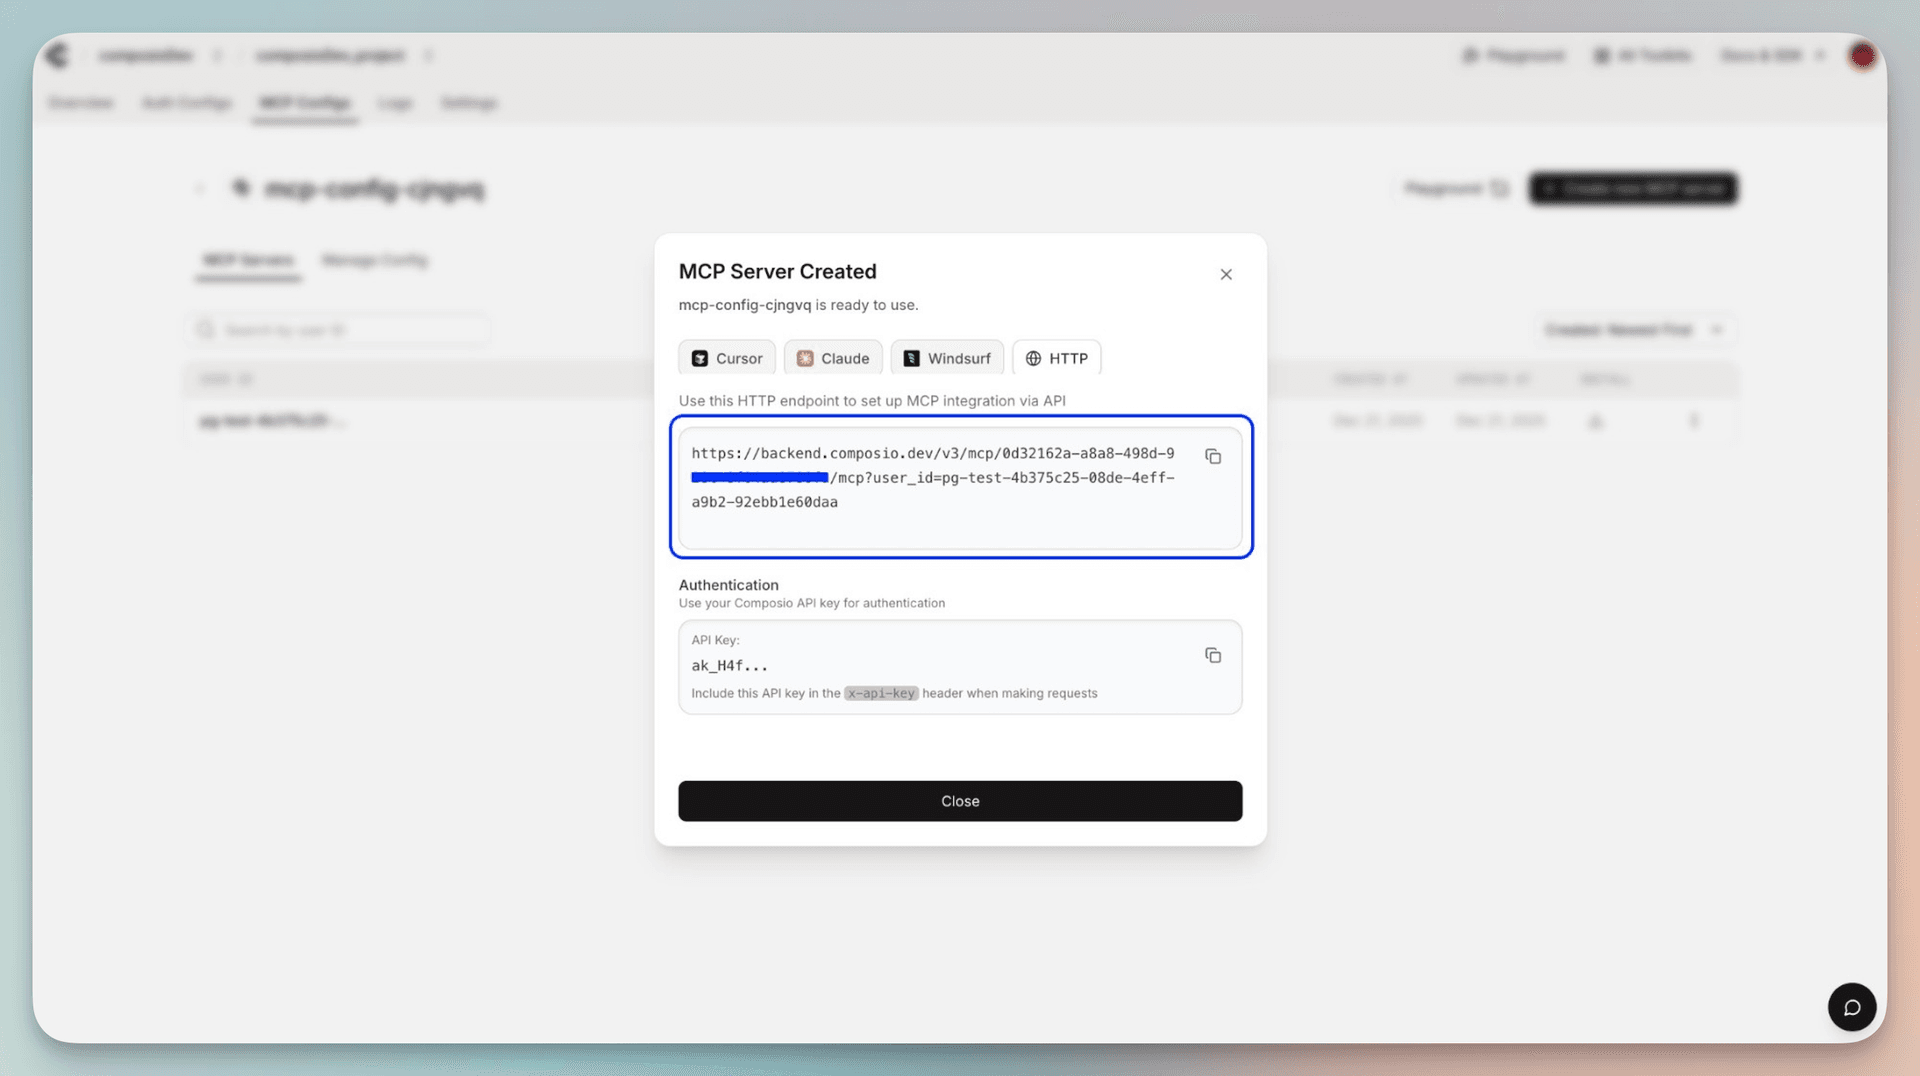Click the Playground icon in the top bar

pyautogui.click(x=1469, y=55)
